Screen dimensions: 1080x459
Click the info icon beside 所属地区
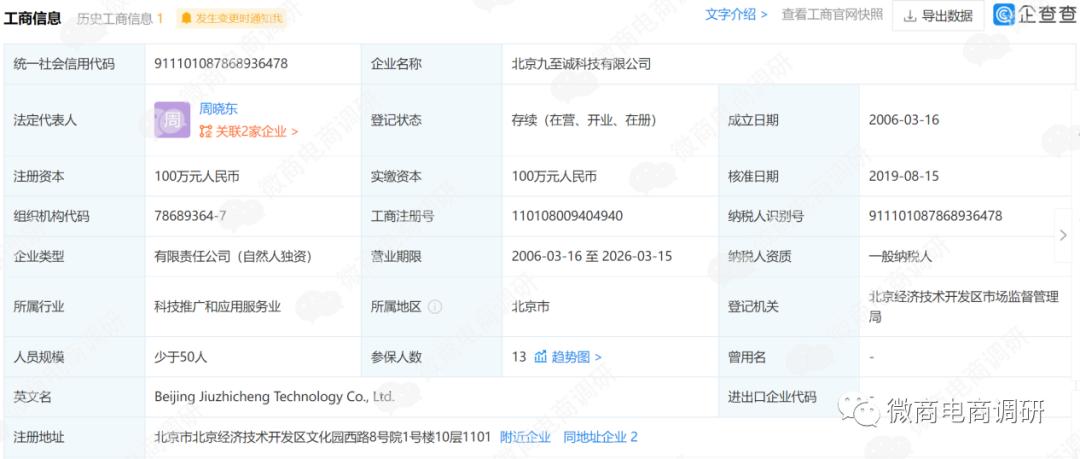coord(435,307)
